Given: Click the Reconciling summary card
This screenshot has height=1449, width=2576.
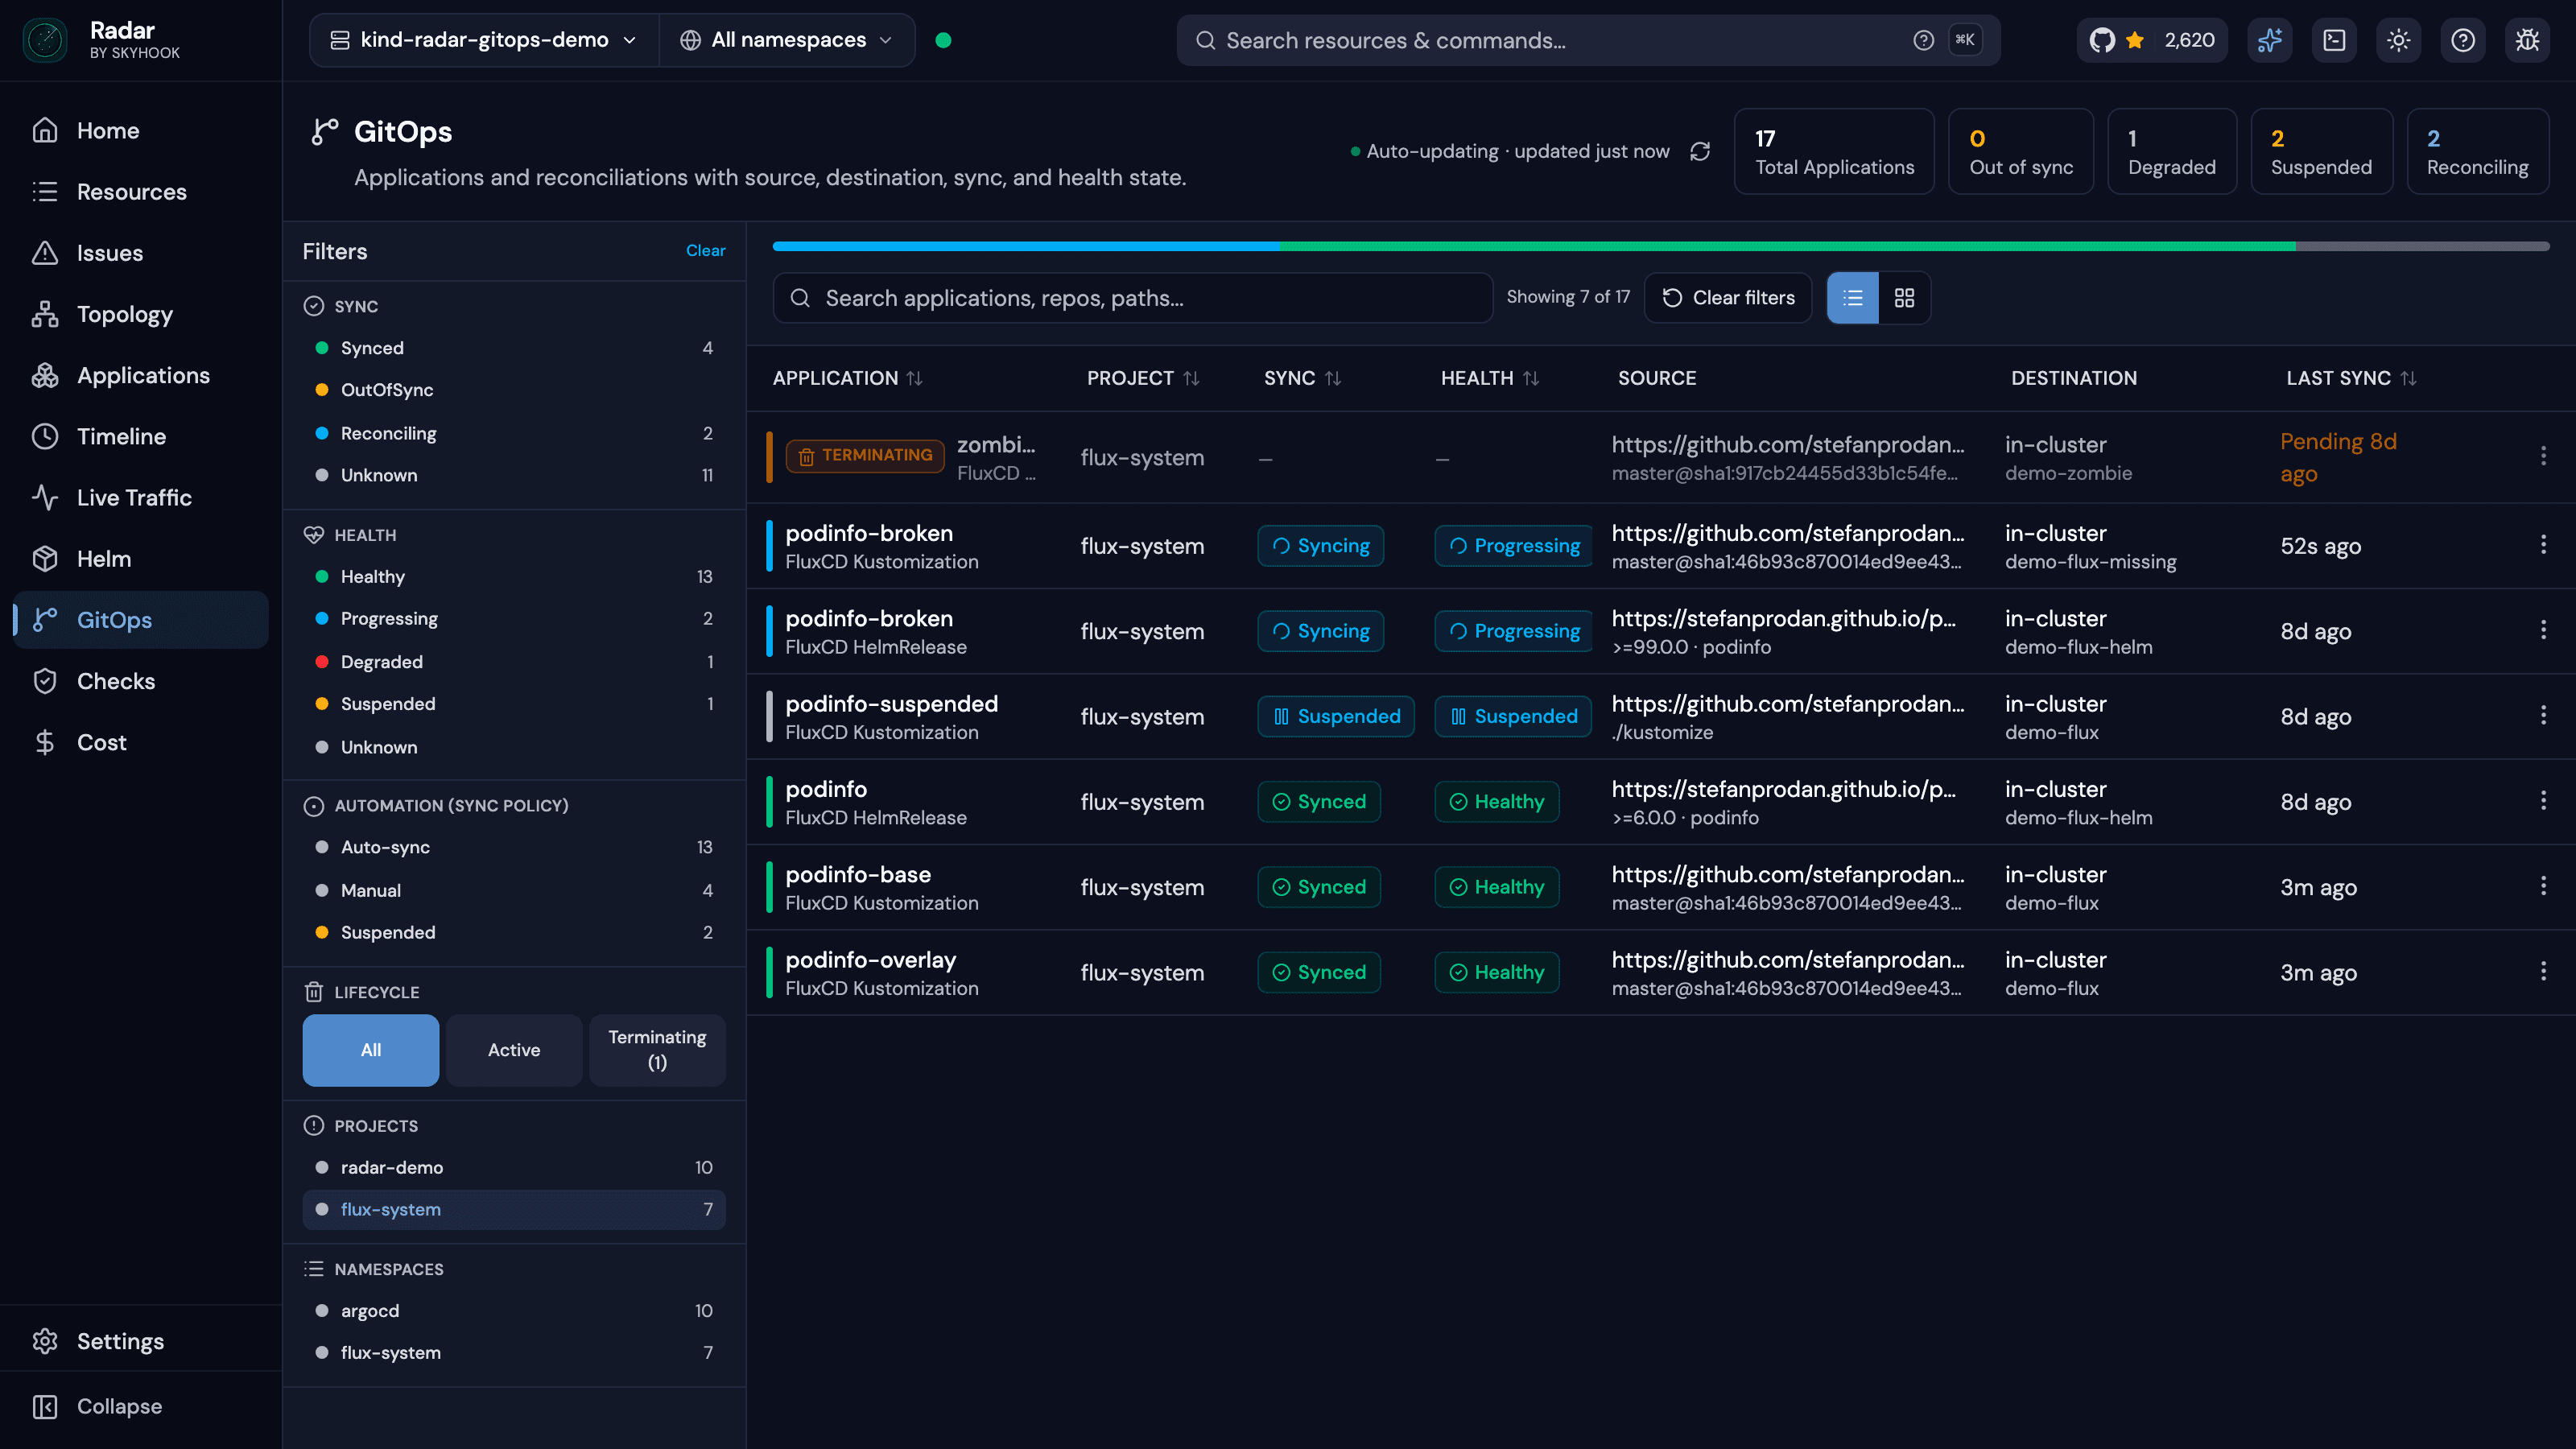Looking at the screenshot, I should pyautogui.click(x=2477, y=151).
